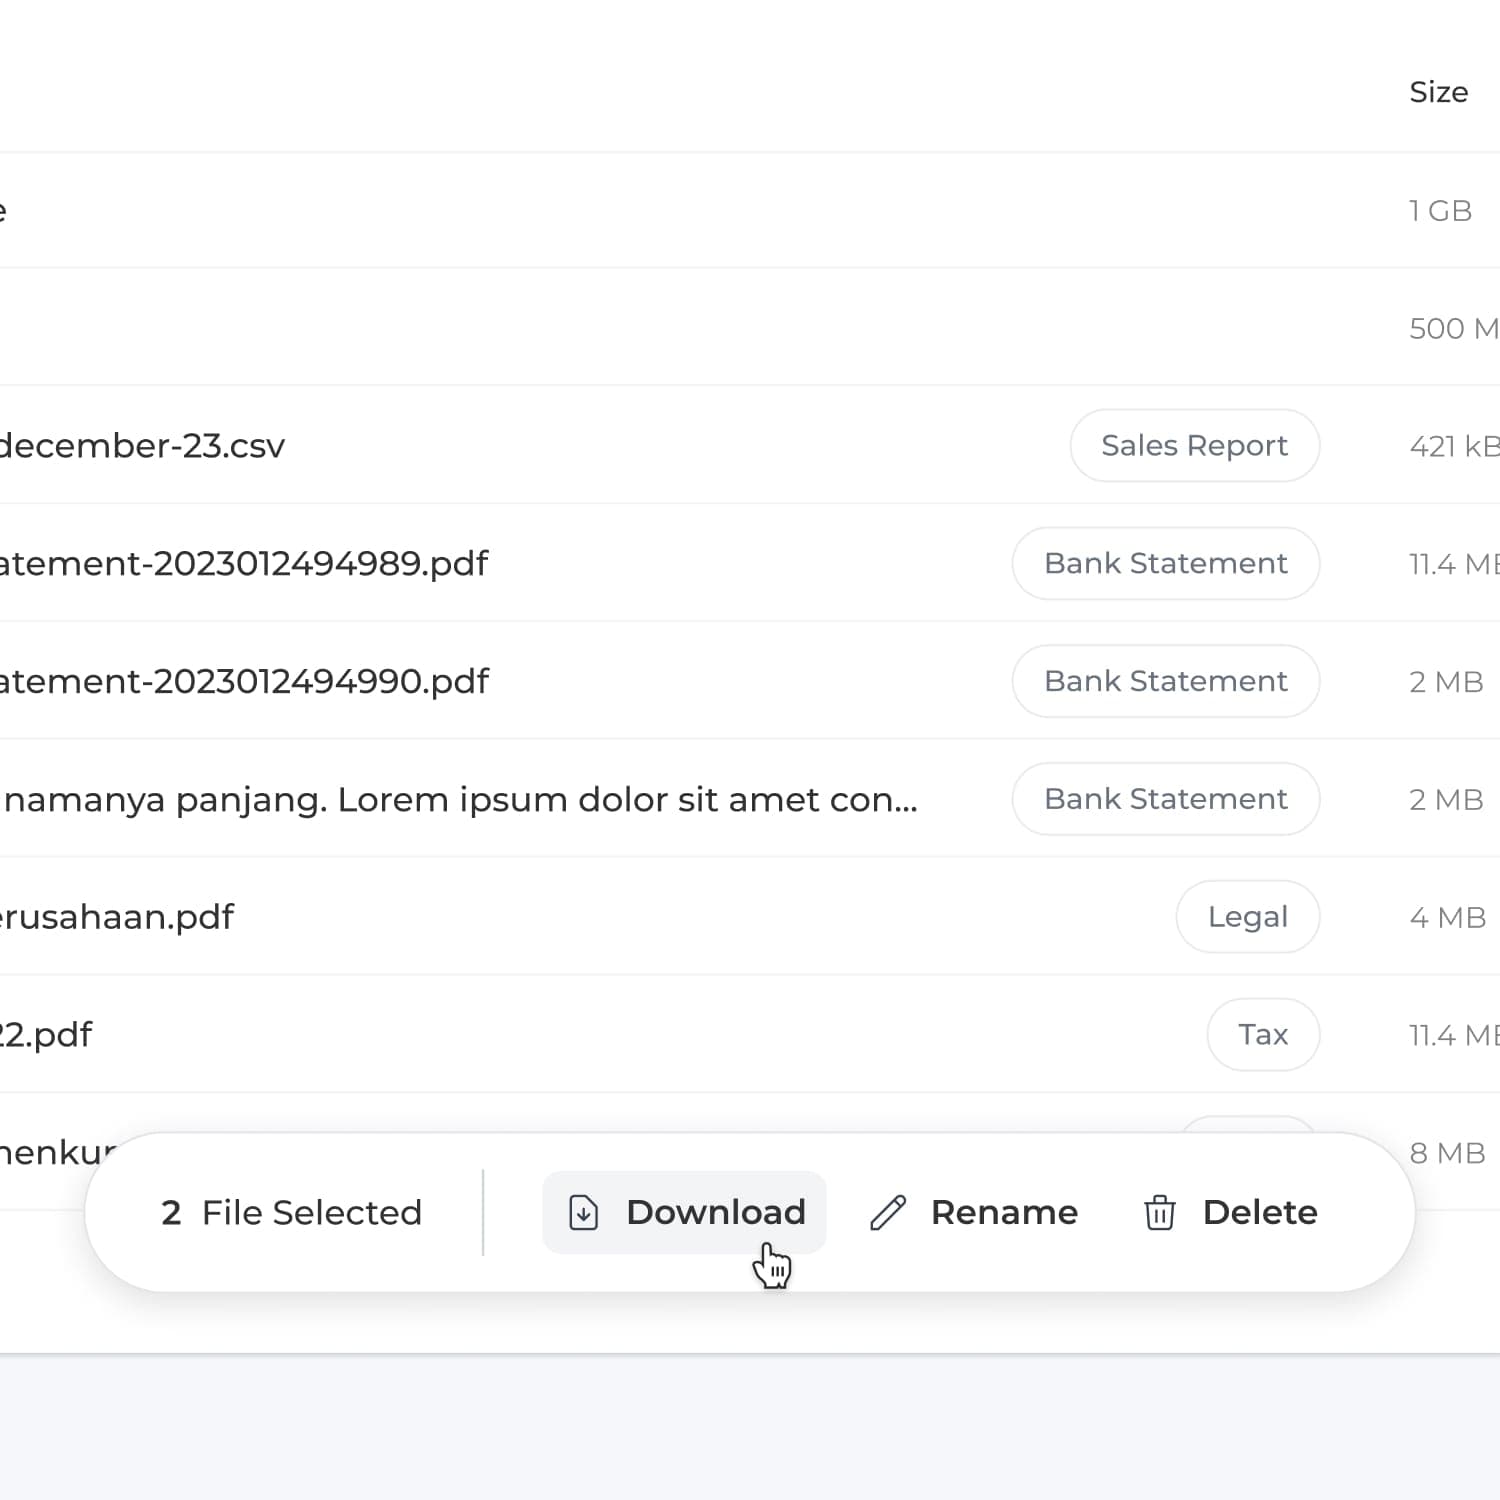This screenshot has width=1500, height=1500.
Task: Click Bank Statement tag on the Lorem ipsum row
Action: 1165,799
